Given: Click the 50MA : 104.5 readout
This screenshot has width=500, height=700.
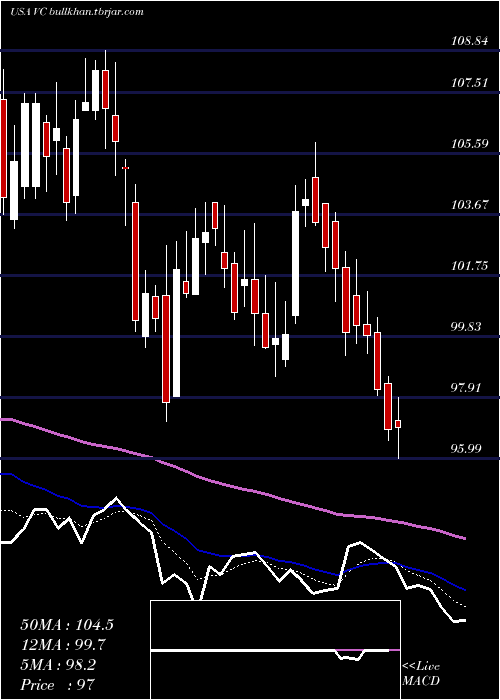Looking at the screenshot, I should (67, 625).
